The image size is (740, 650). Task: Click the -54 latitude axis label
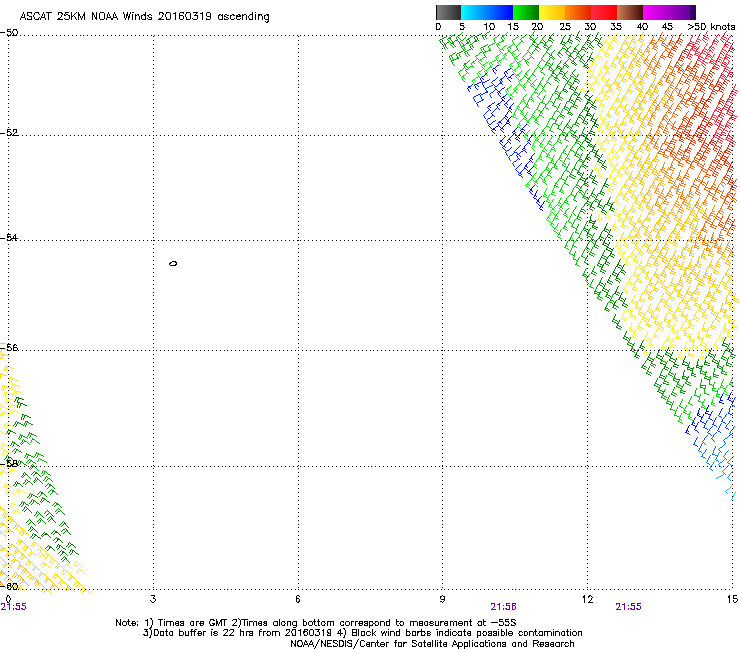[x=9, y=237]
